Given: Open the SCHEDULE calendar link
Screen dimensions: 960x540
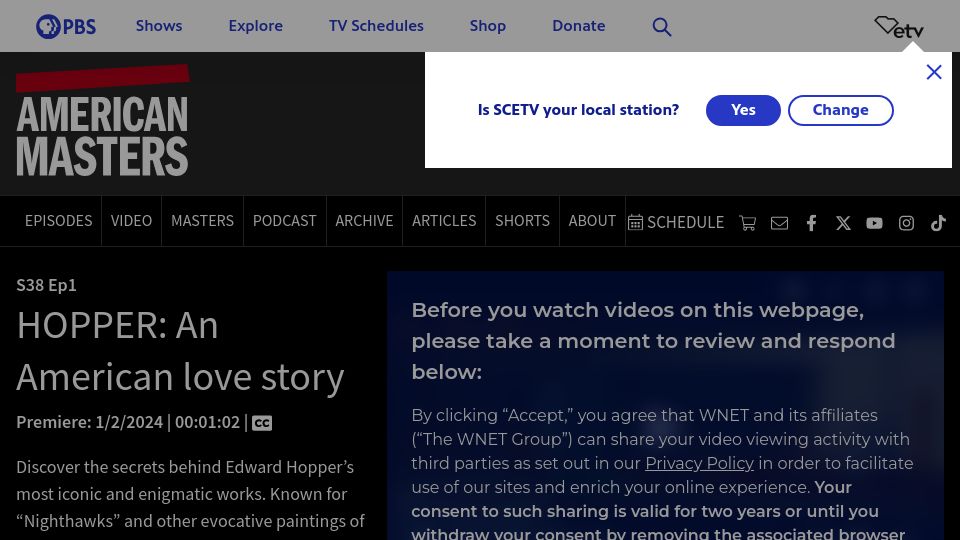Looking at the screenshot, I should (x=676, y=222).
